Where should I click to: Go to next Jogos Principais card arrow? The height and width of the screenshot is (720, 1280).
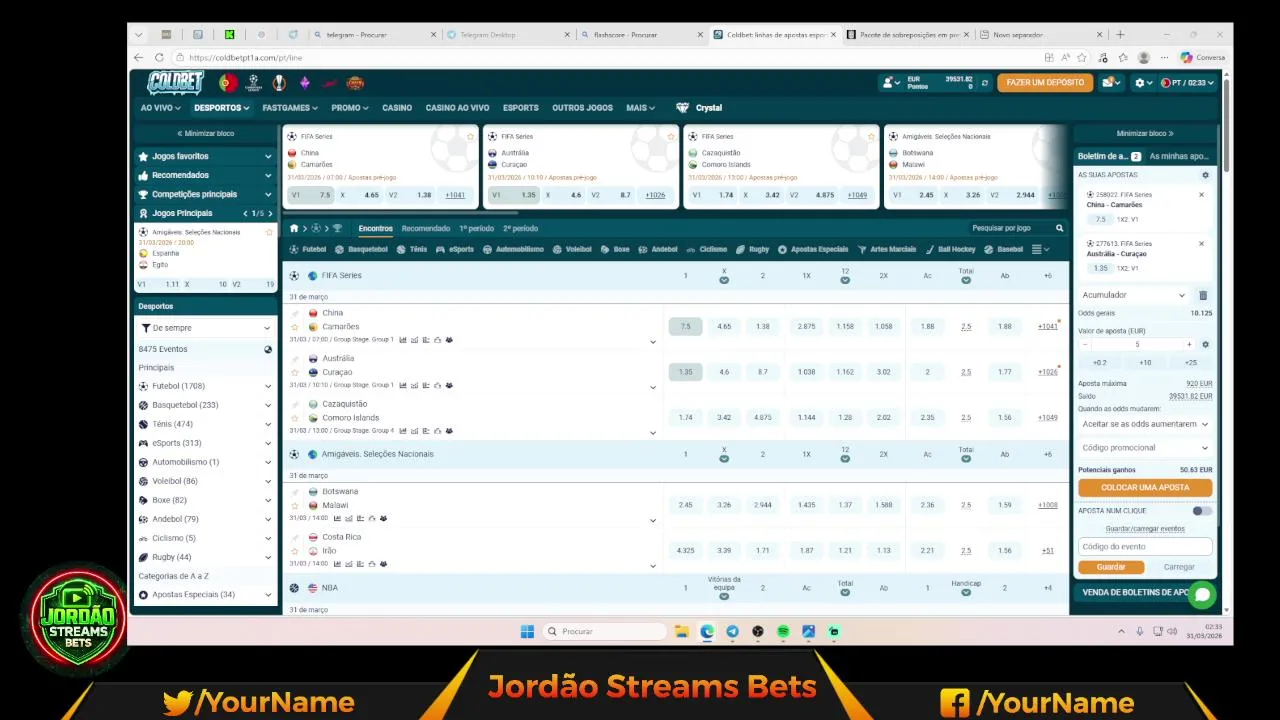(x=270, y=213)
